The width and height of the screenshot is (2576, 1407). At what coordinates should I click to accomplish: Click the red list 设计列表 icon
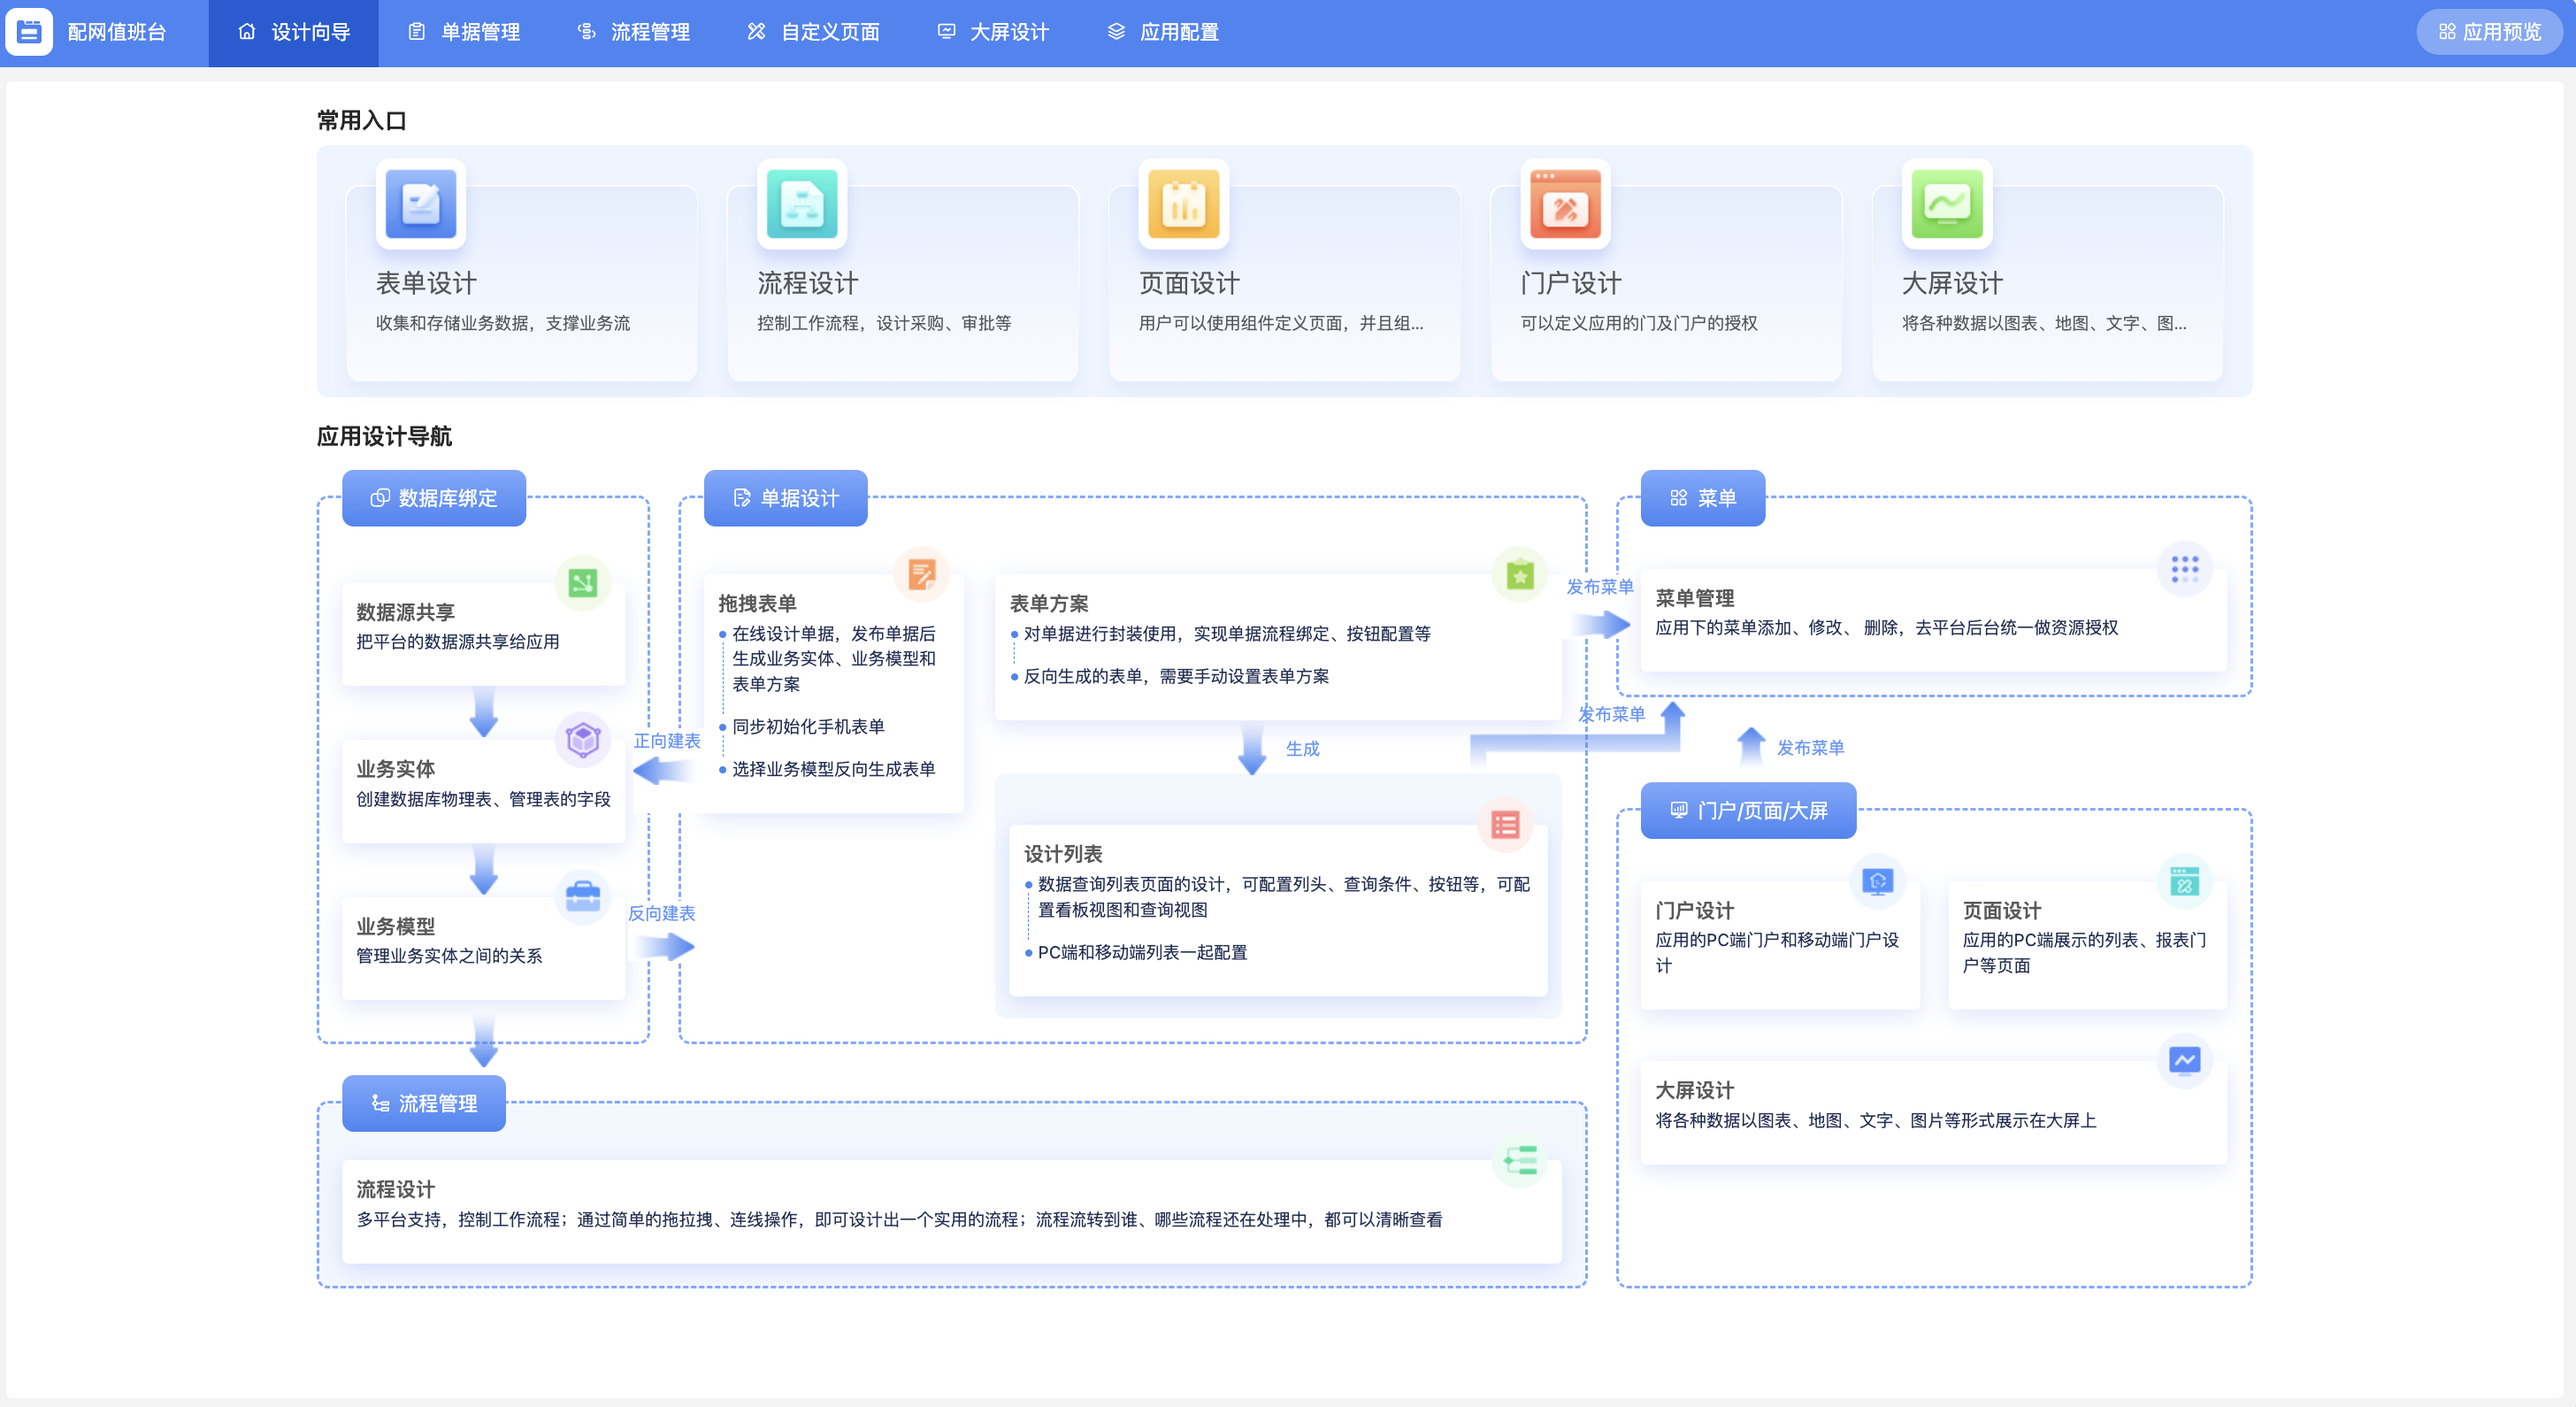click(1505, 824)
